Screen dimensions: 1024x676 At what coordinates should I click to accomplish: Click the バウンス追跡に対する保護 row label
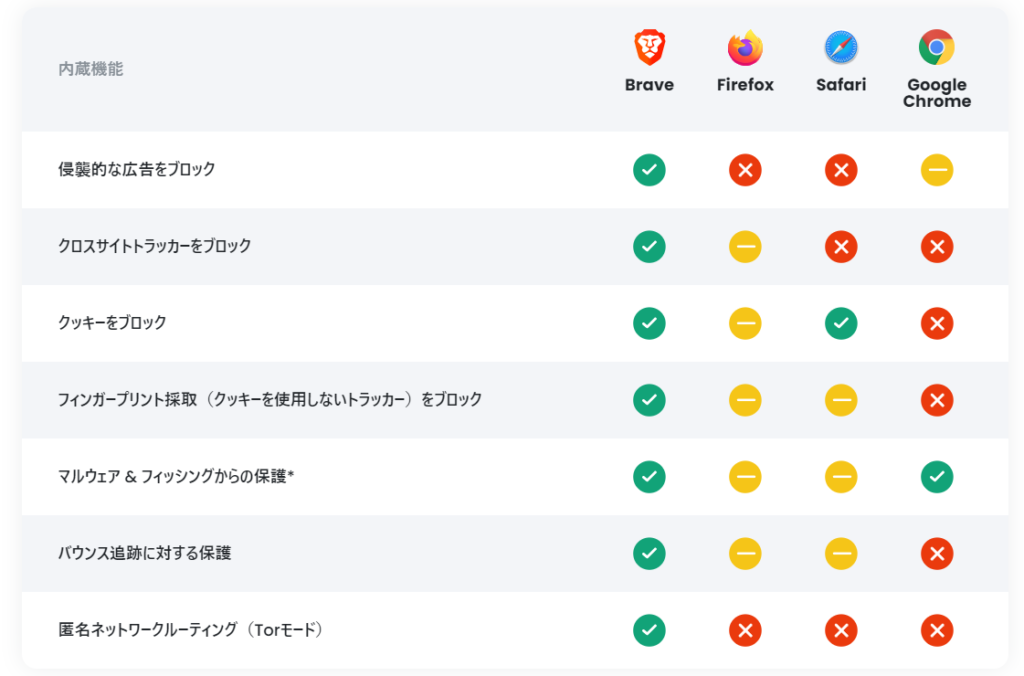[145, 552]
